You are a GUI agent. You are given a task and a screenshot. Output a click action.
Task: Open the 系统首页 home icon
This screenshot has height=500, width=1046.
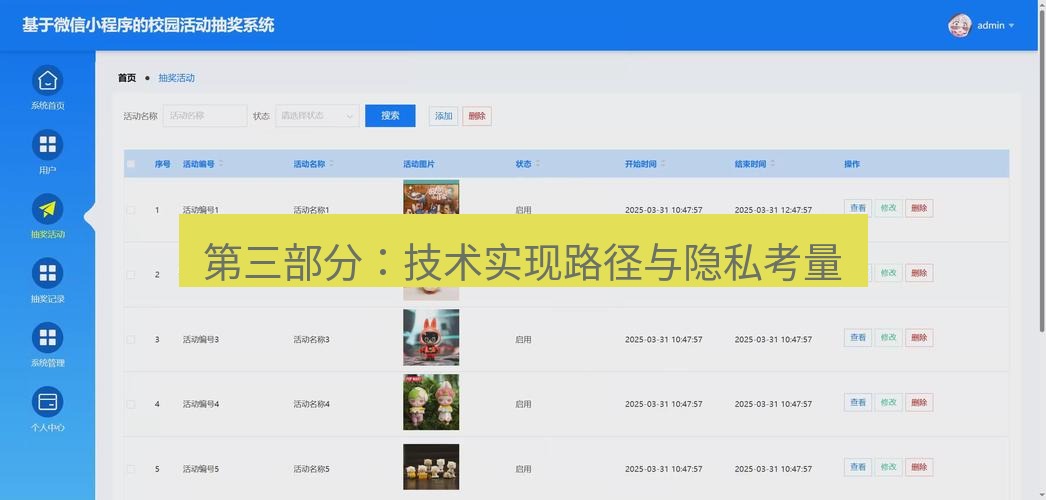tap(47, 81)
